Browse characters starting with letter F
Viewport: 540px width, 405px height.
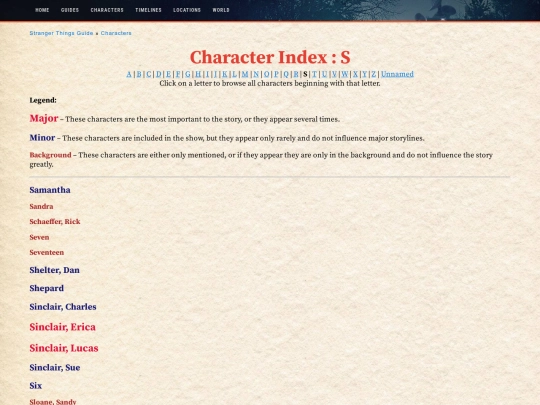click(x=178, y=74)
